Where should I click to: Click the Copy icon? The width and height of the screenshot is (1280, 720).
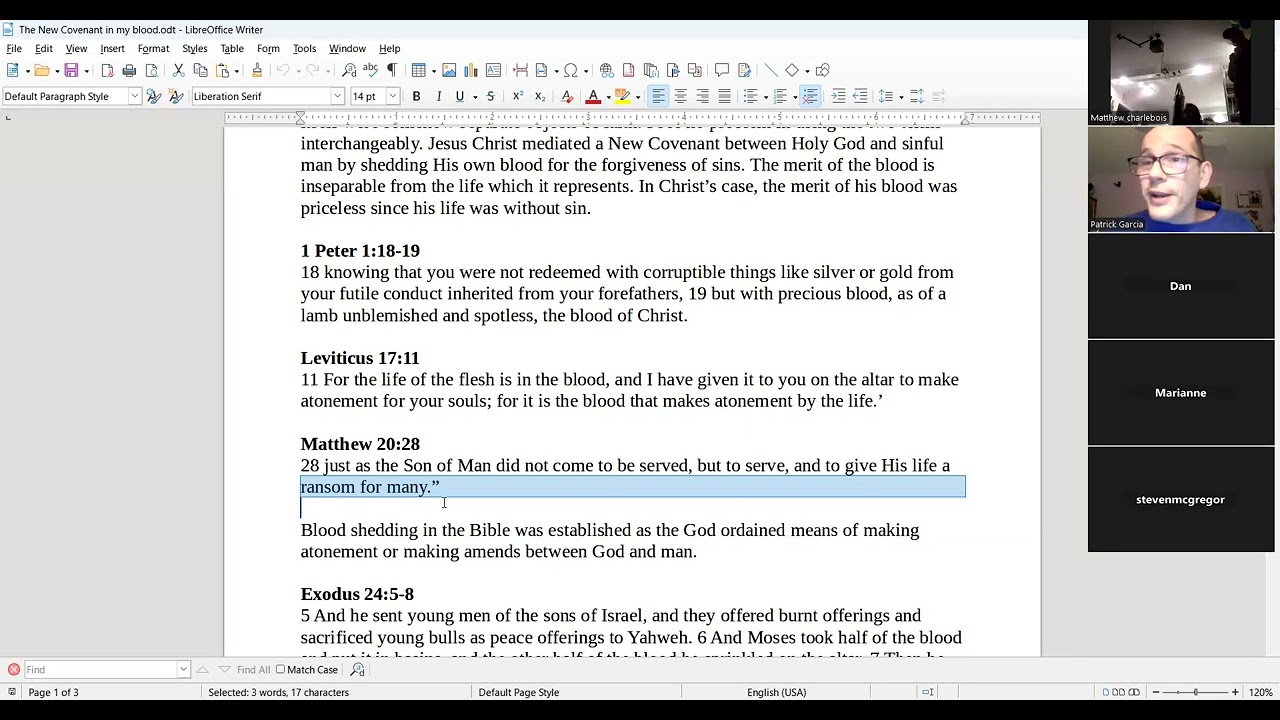[200, 70]
